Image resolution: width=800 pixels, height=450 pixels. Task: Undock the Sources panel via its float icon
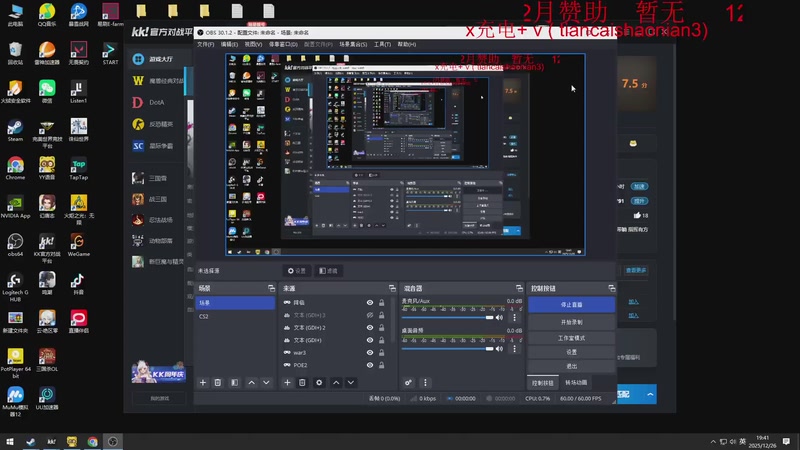(392, 288)
